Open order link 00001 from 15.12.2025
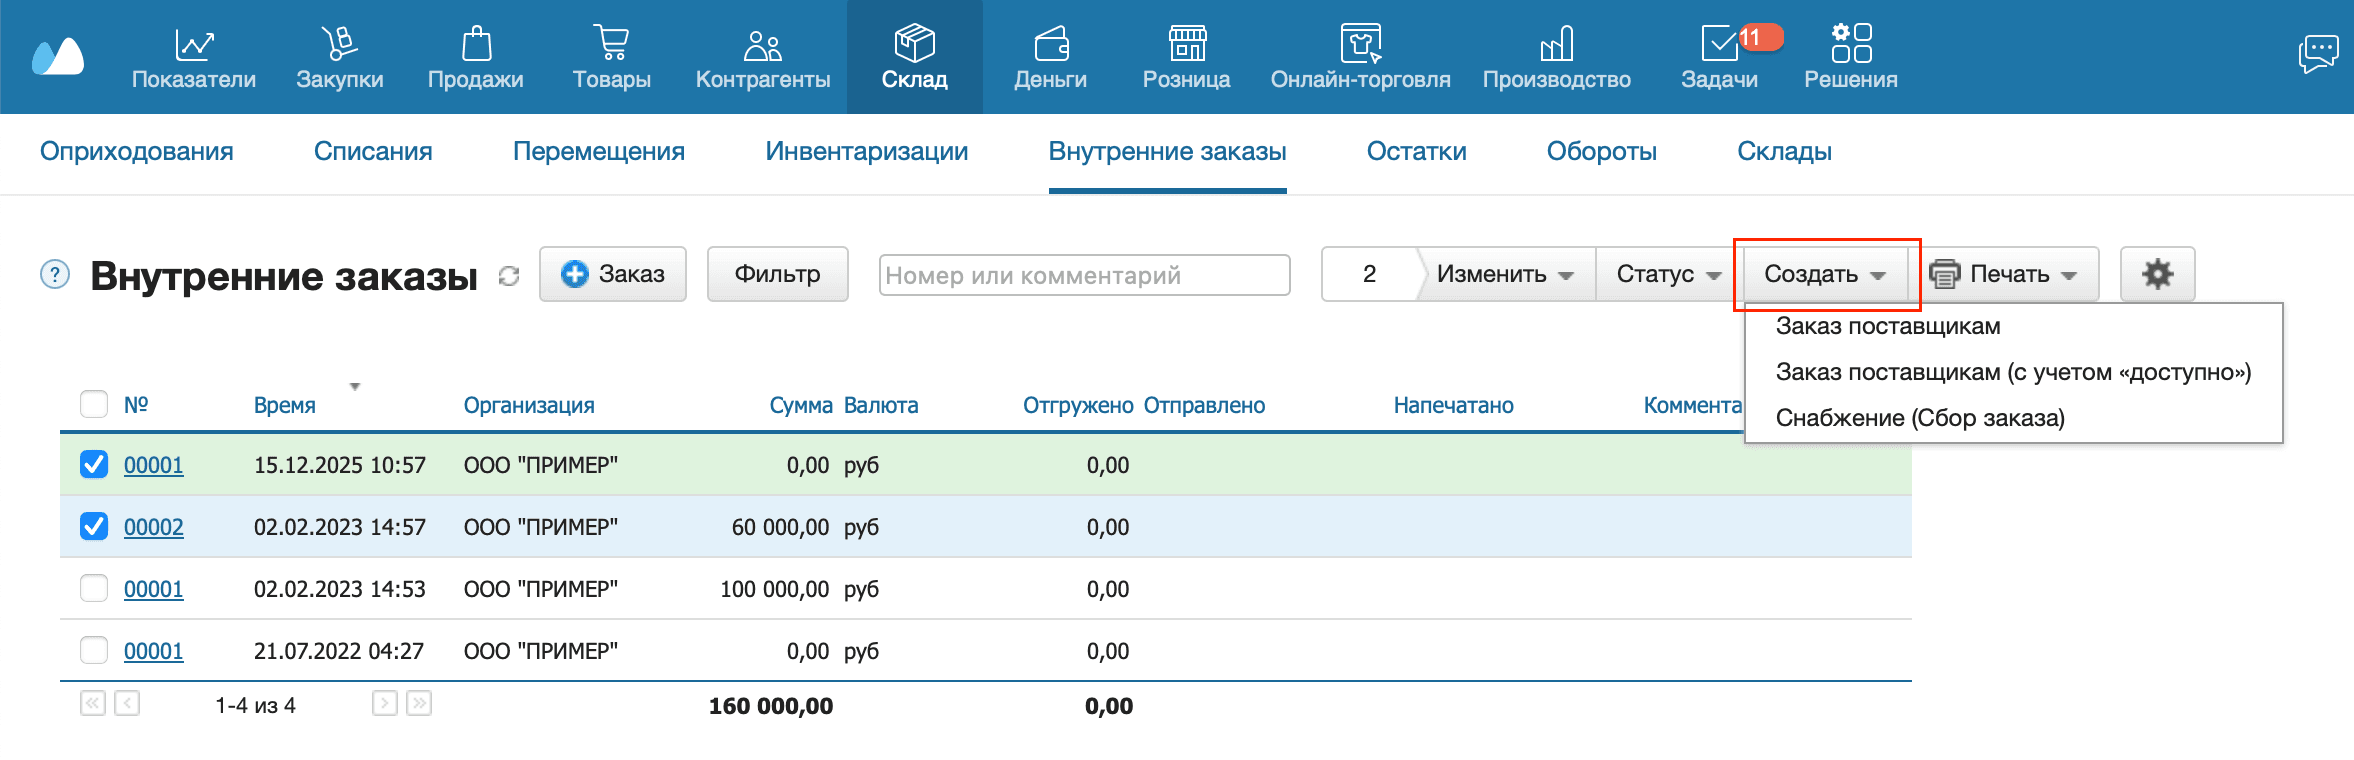 154,465
